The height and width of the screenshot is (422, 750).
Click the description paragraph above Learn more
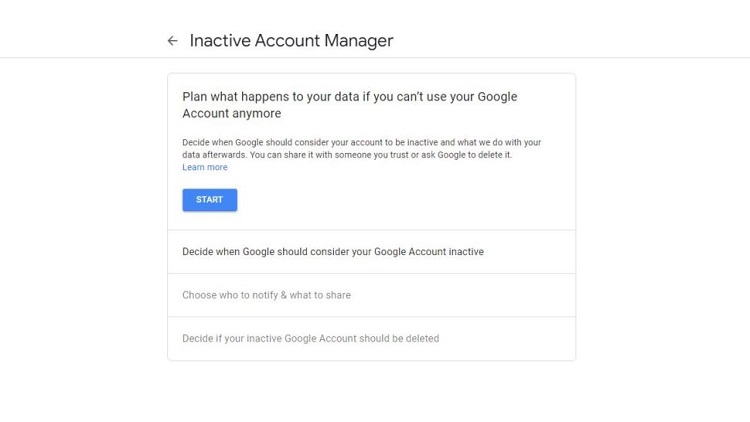[361, 149]
